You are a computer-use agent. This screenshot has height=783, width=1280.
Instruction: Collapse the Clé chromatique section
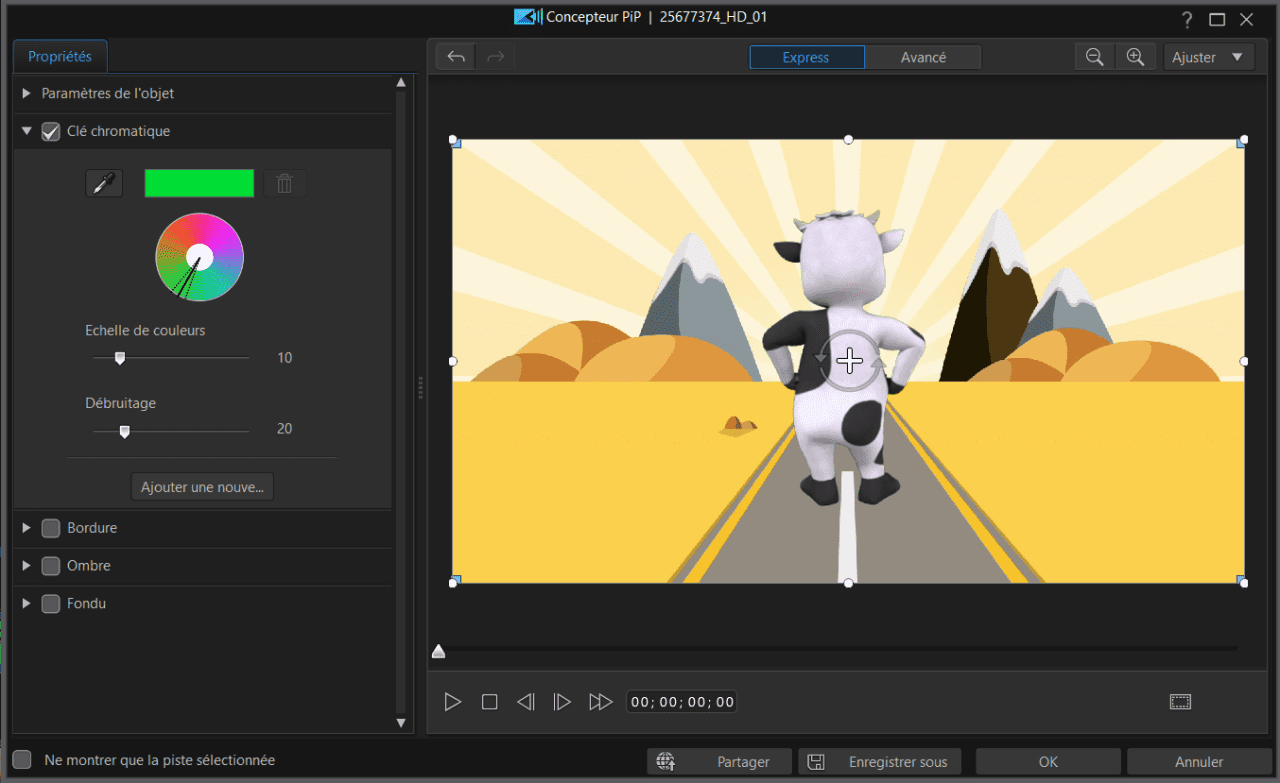(27, 131)
